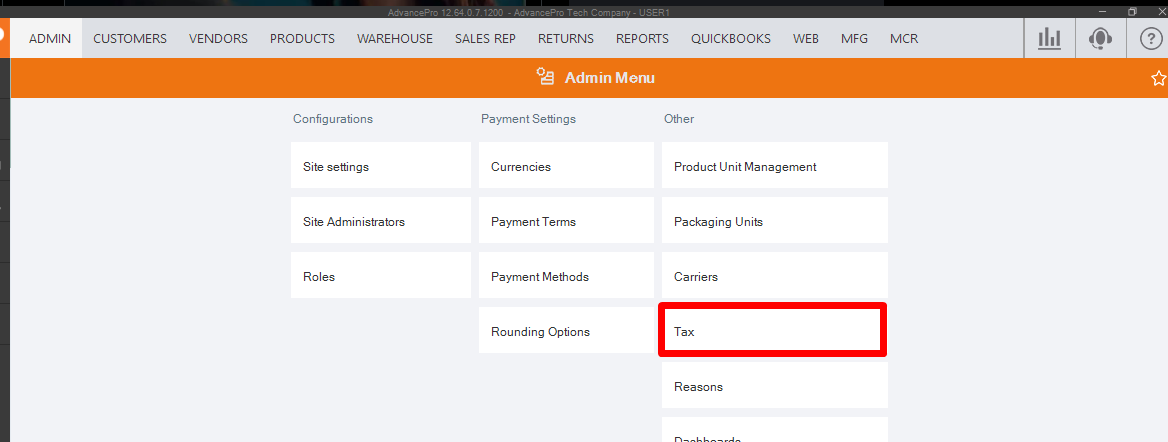Screen dimensions: 1168x442
Task: Open the help question mark icon
Action: tap(1151, 39)
